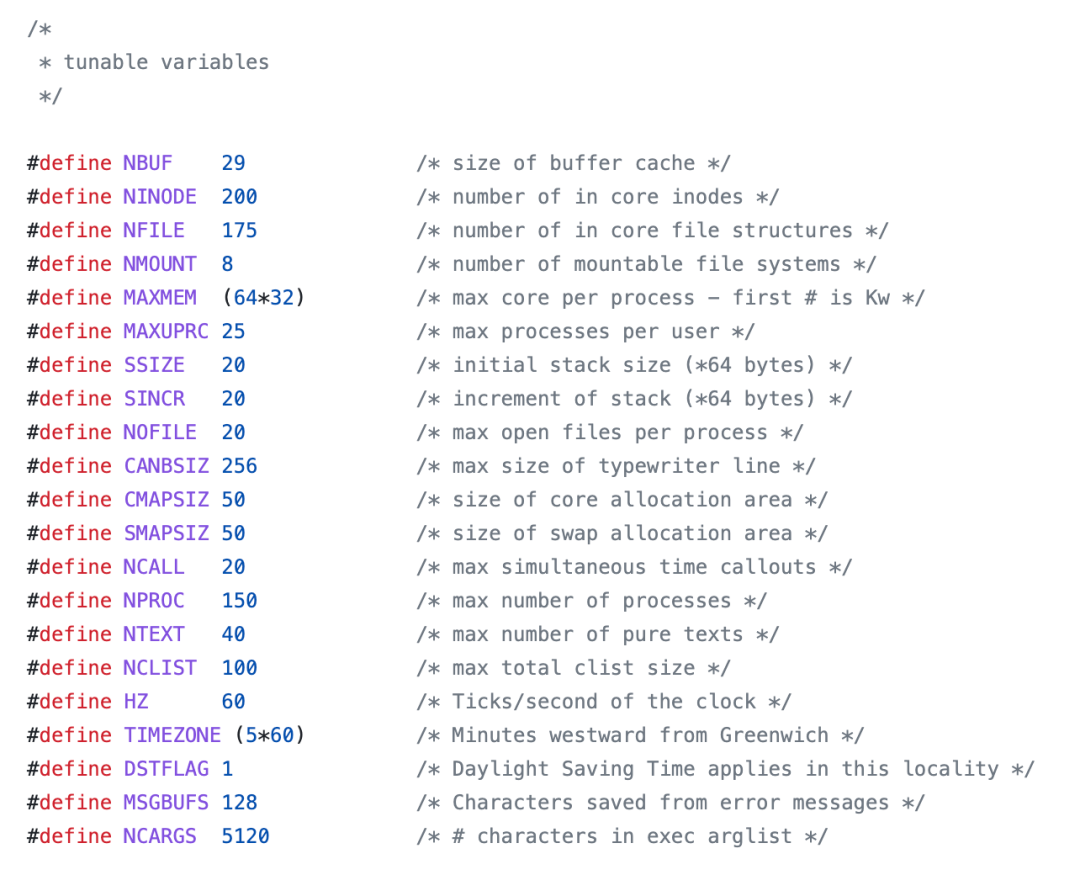Click the NTEXT macro name

point(154,634)
